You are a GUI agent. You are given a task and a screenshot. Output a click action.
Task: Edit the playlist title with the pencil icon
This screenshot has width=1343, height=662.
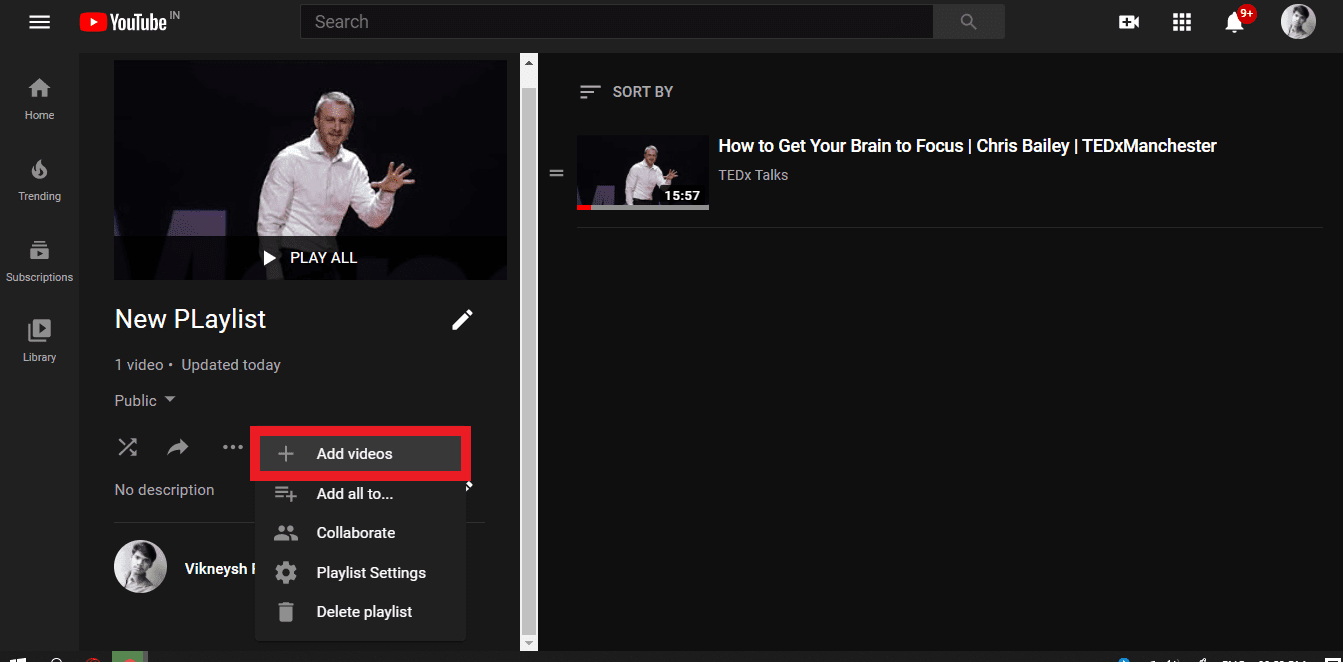[462, 319]
